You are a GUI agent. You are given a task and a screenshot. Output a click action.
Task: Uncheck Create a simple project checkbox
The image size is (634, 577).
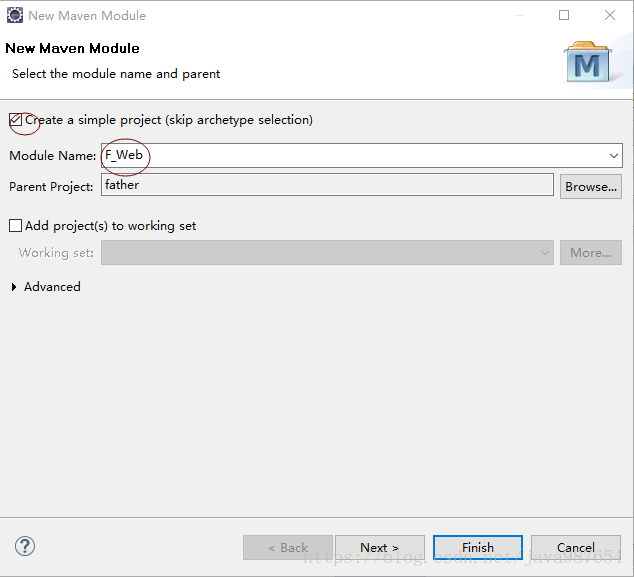click(x=15, y=120)
